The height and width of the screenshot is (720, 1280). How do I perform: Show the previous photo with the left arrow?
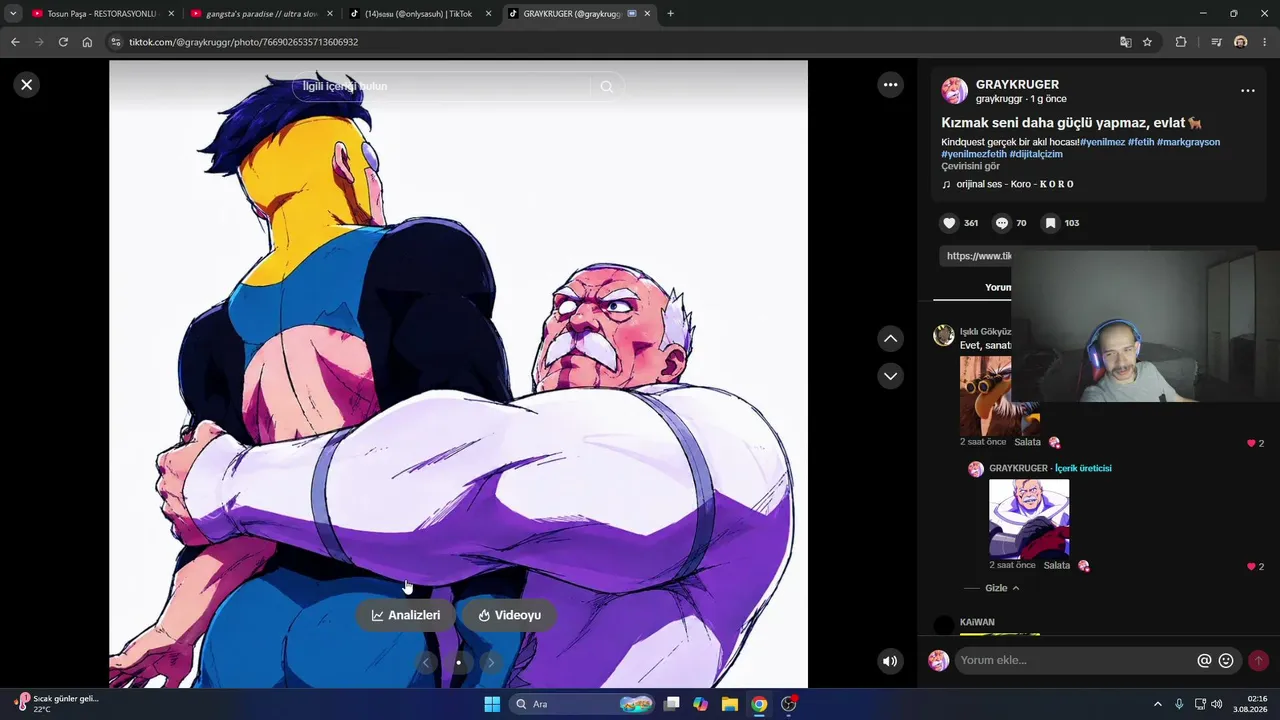(x=426, y=662)
